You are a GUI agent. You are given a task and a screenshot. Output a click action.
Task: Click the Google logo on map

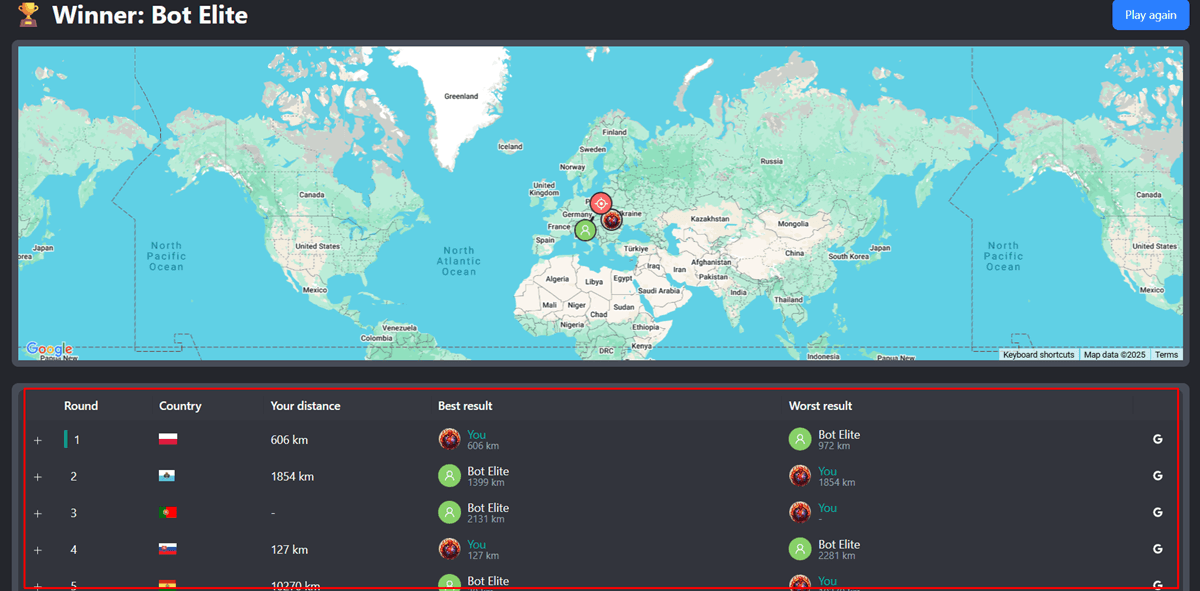pos(49,349)
